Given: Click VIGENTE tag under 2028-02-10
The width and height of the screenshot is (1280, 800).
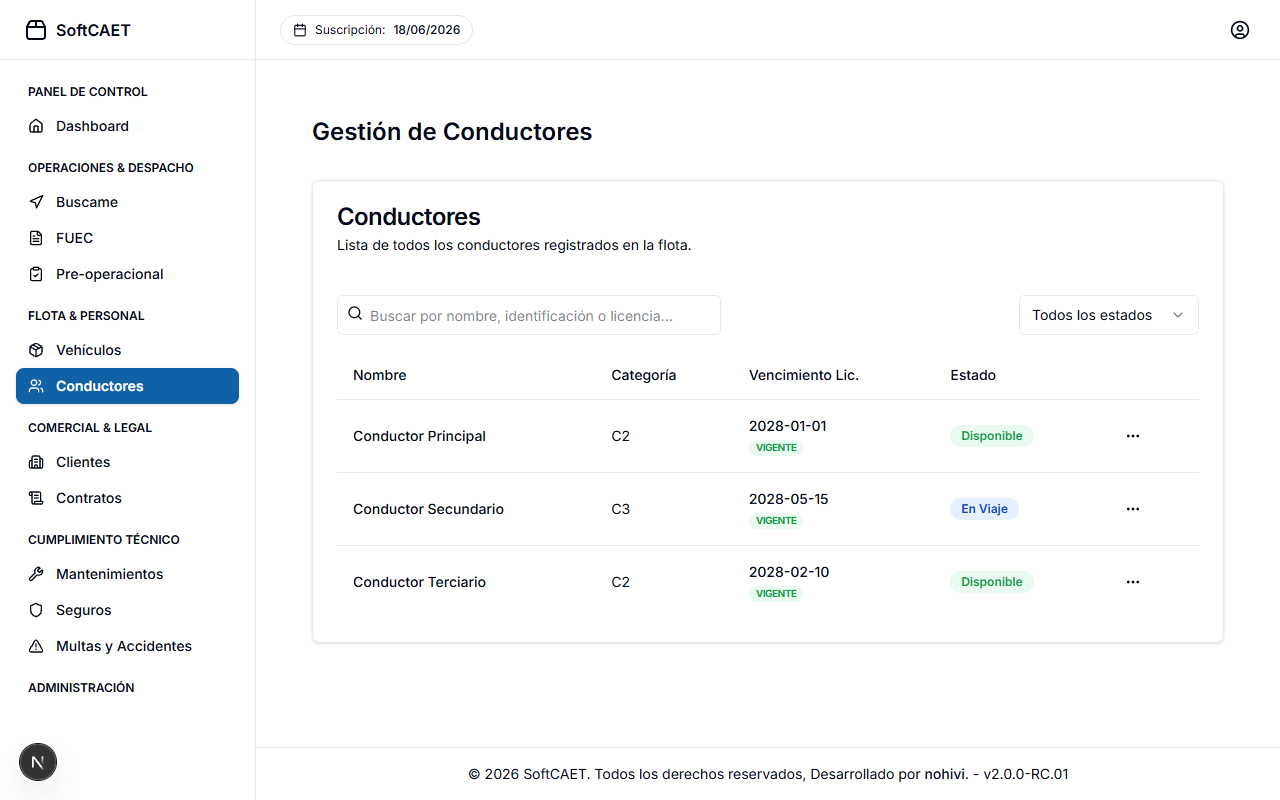Looking at the screenshot, I should coord(776,594).
